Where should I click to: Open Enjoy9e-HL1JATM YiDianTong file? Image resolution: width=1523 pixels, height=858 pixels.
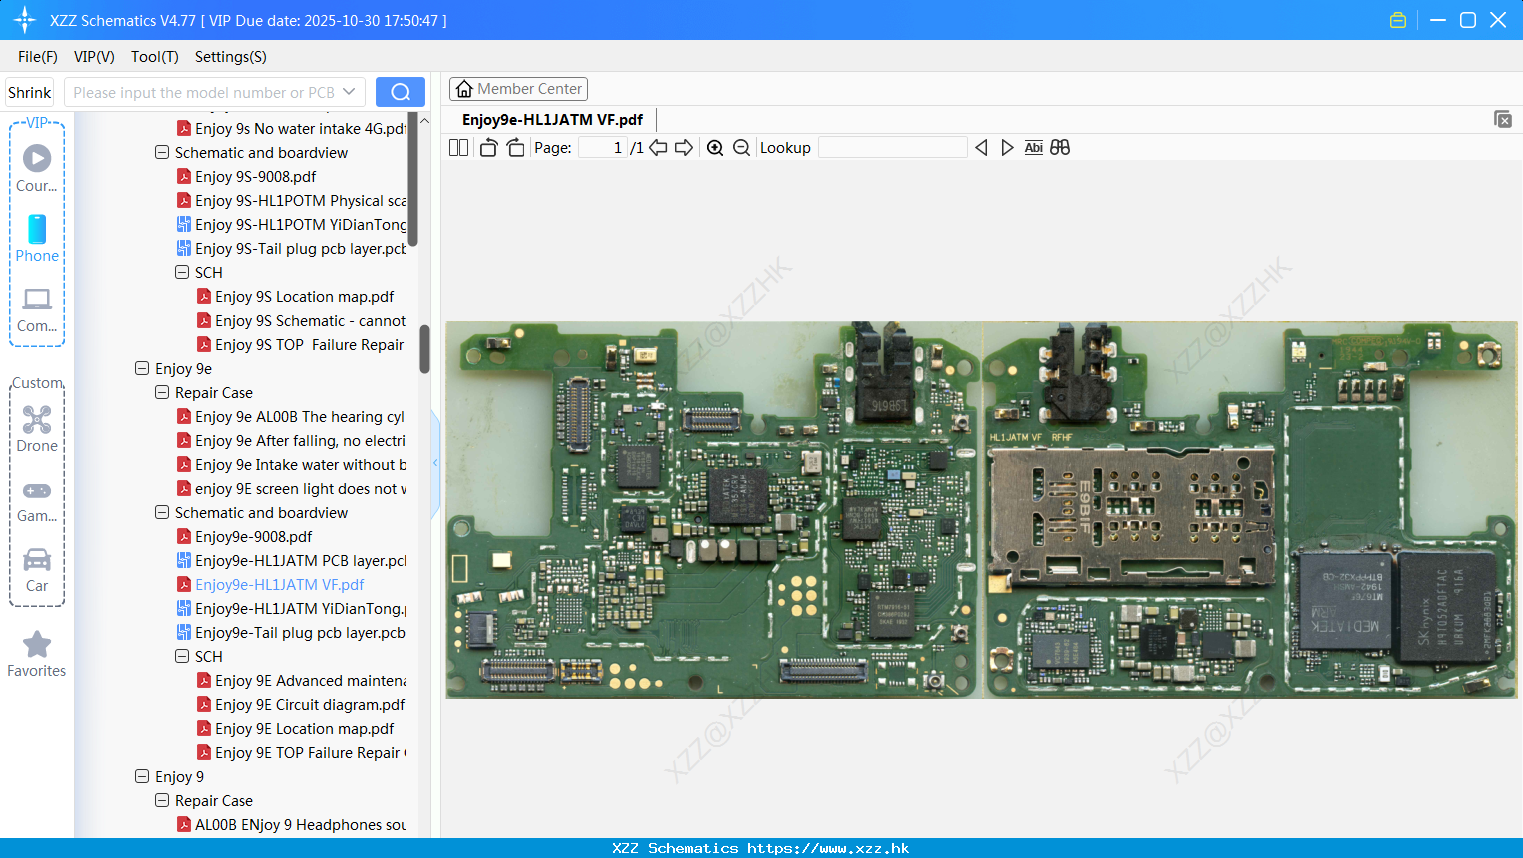(x=301, y=608)
